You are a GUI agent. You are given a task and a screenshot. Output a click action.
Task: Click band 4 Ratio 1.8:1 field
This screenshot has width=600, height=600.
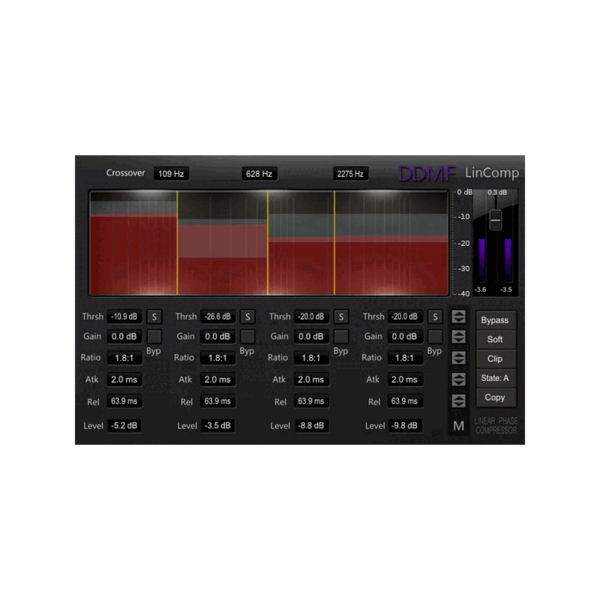tap(405, 358)
